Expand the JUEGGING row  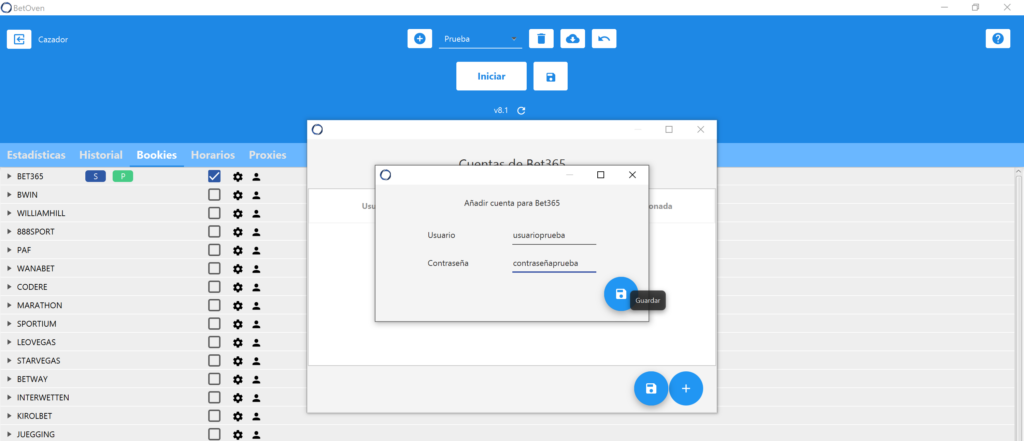click(x=9, y=434)
